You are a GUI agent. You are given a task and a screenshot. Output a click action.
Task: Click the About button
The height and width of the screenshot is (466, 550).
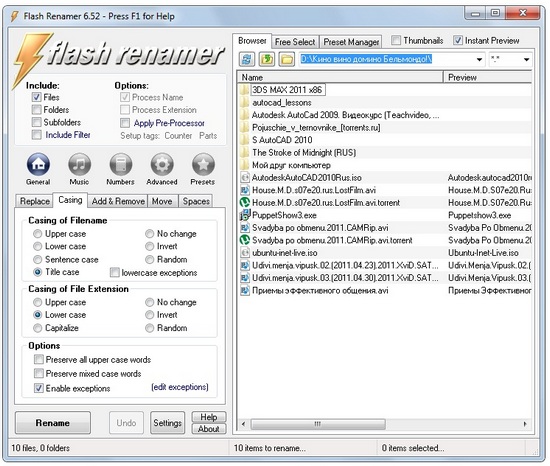[209, 429]
